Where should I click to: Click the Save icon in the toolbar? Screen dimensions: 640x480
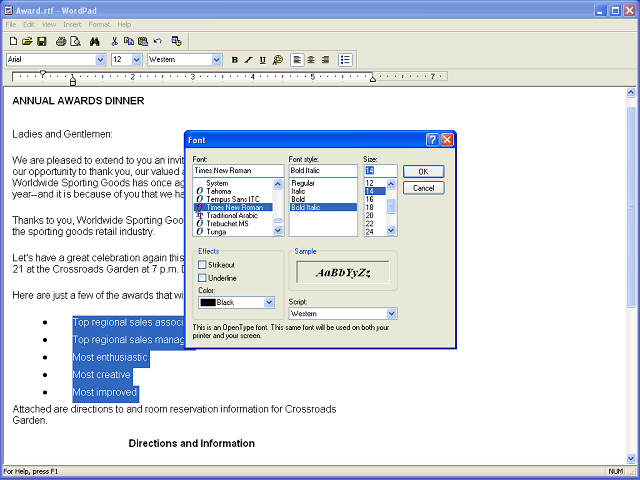click(x=42, y=41)
